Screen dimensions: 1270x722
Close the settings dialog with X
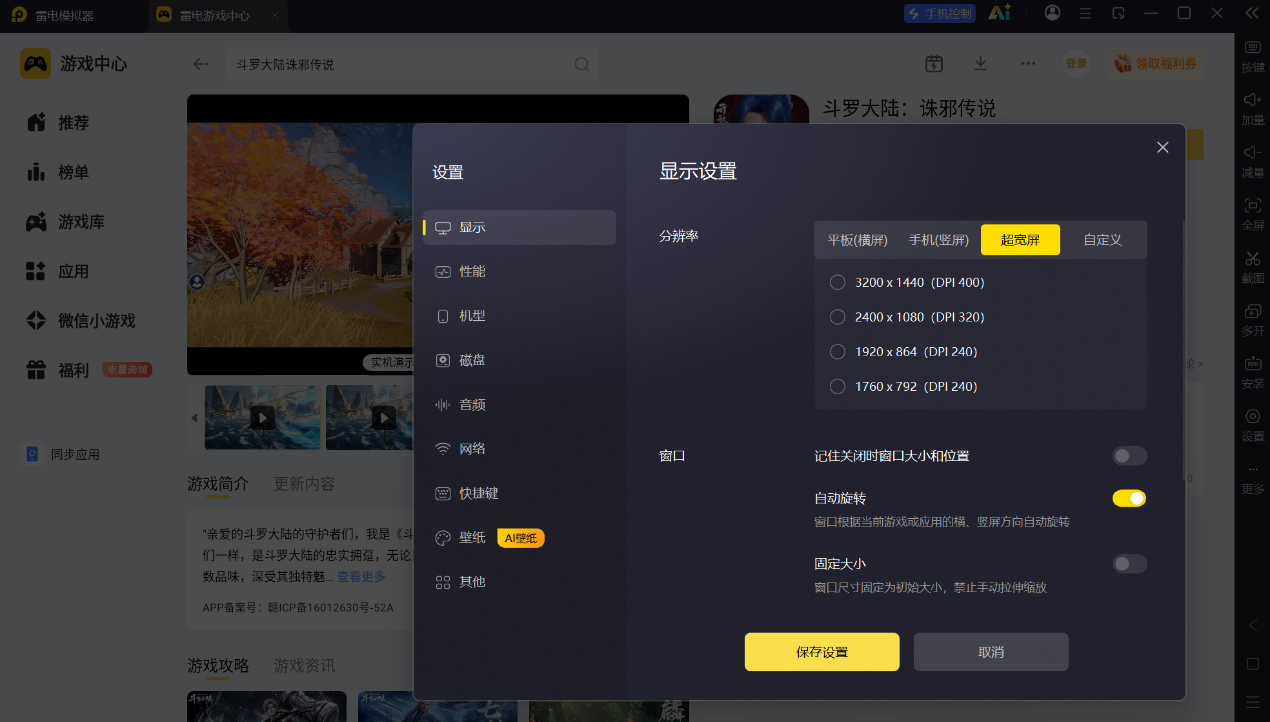point(1162,147)
